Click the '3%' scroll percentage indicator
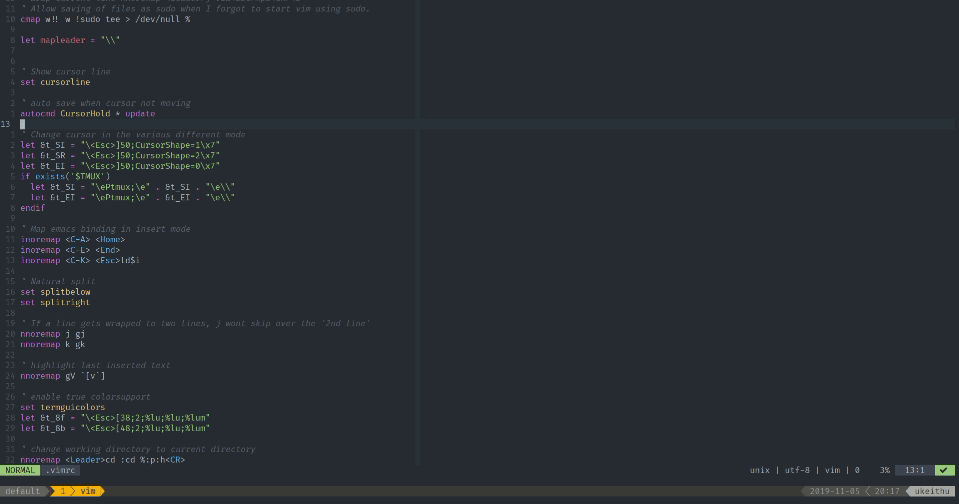The width and height of the screenshot is (959, 504). tap(885, 470)
